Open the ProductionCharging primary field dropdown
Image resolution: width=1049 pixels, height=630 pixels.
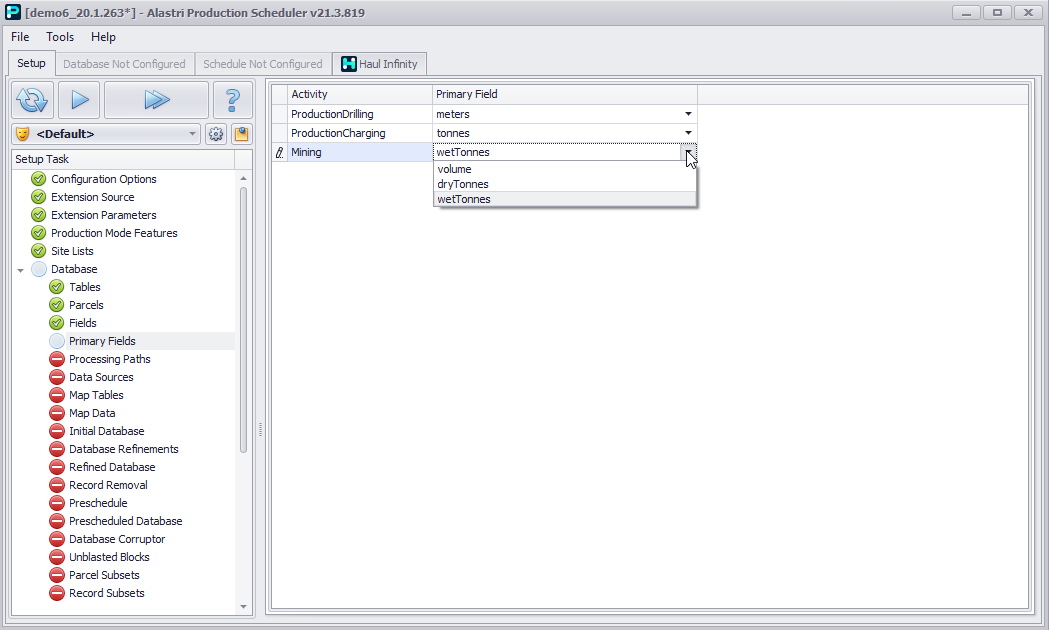688,133
